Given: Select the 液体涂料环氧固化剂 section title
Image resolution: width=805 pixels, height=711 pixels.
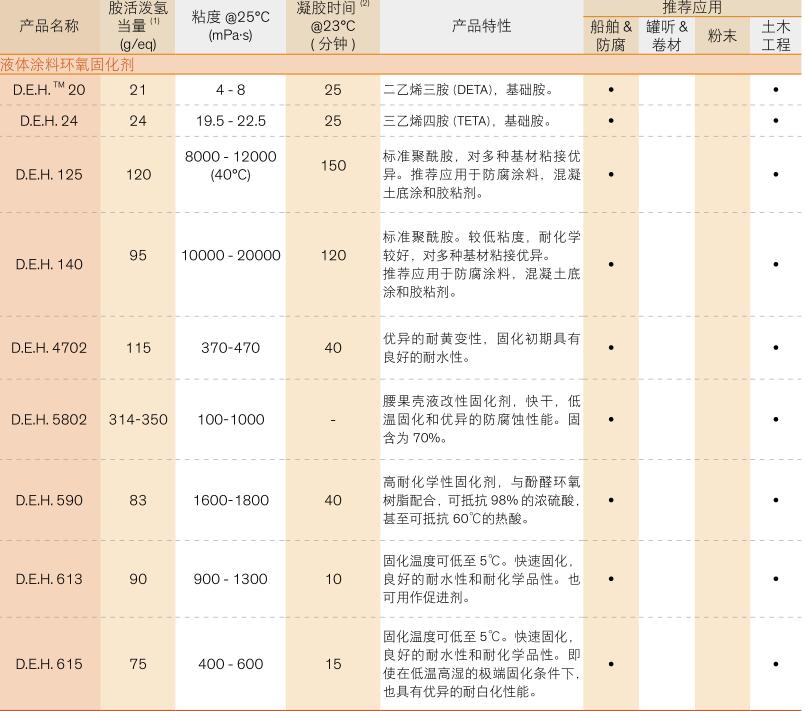Looking at the screenshot, I should [67, 65].
